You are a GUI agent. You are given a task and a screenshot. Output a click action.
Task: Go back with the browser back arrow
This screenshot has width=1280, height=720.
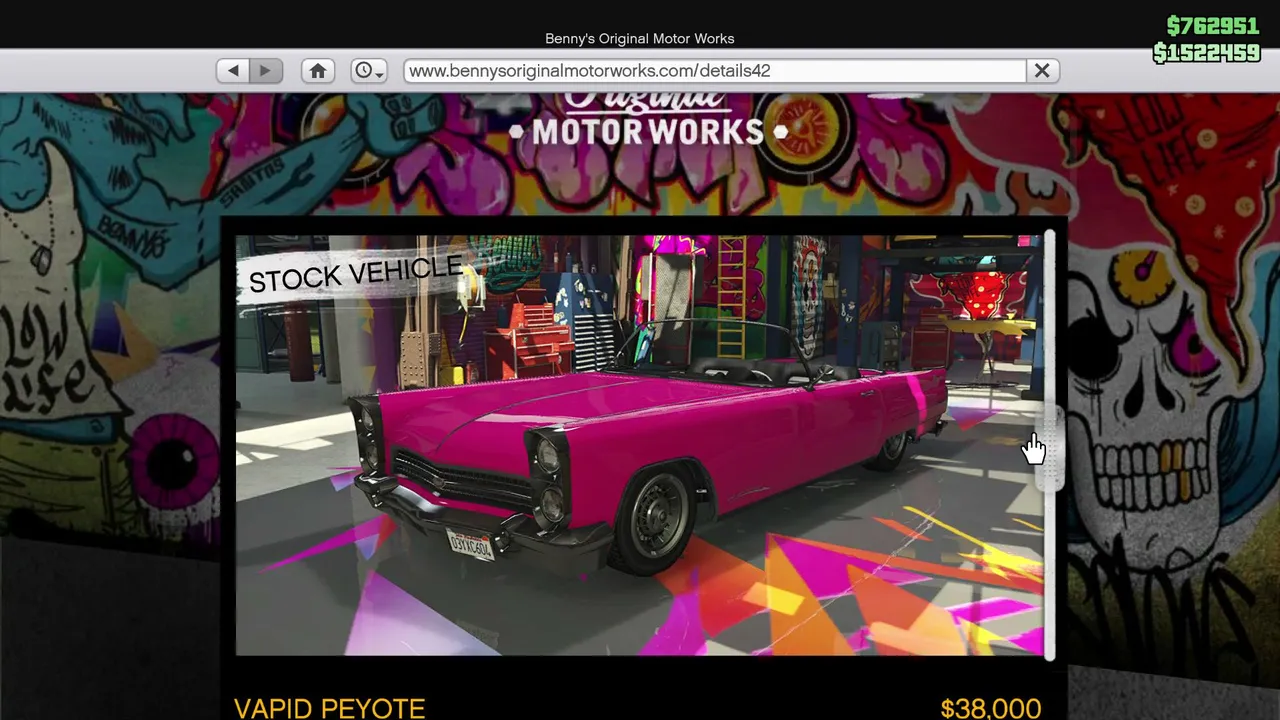(233, 71)
